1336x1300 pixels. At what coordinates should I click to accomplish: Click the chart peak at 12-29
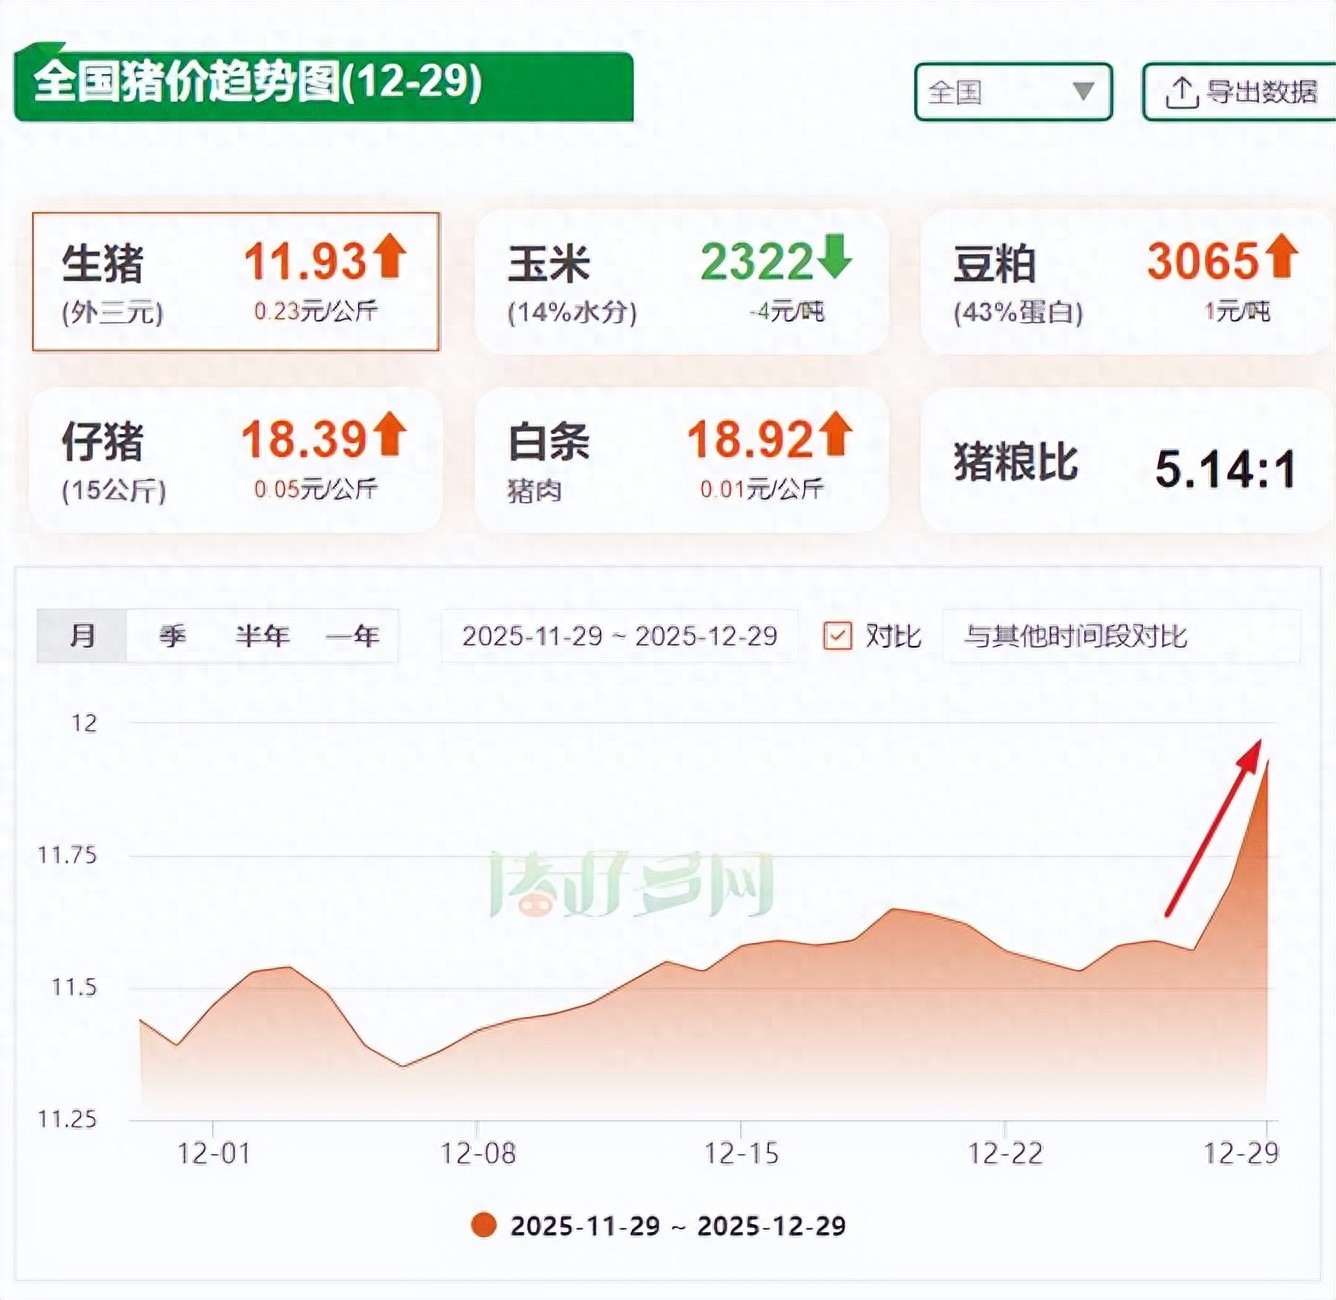click(x=1268, y=762)
